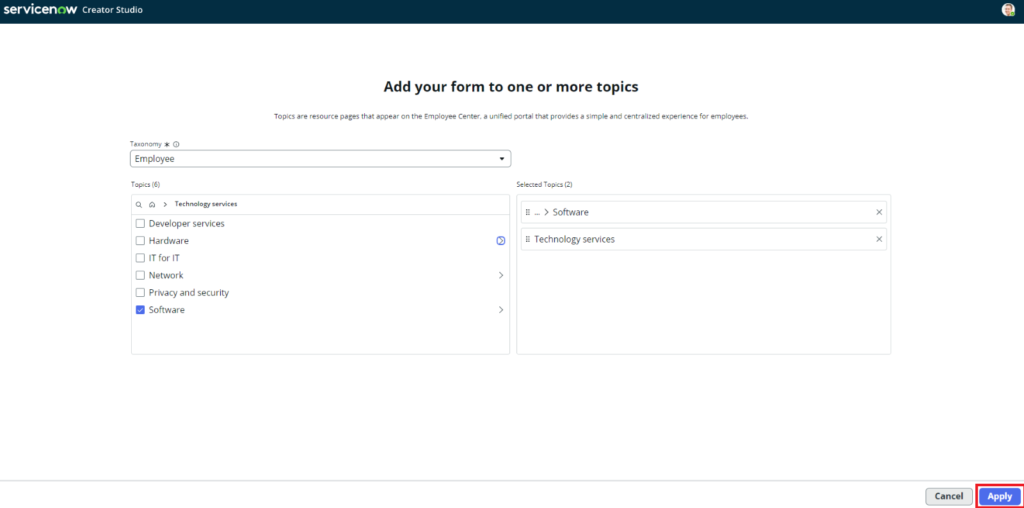Go to home icon in topics breadcrumb
Viewport: 1024px width, 508px height.
152,204
